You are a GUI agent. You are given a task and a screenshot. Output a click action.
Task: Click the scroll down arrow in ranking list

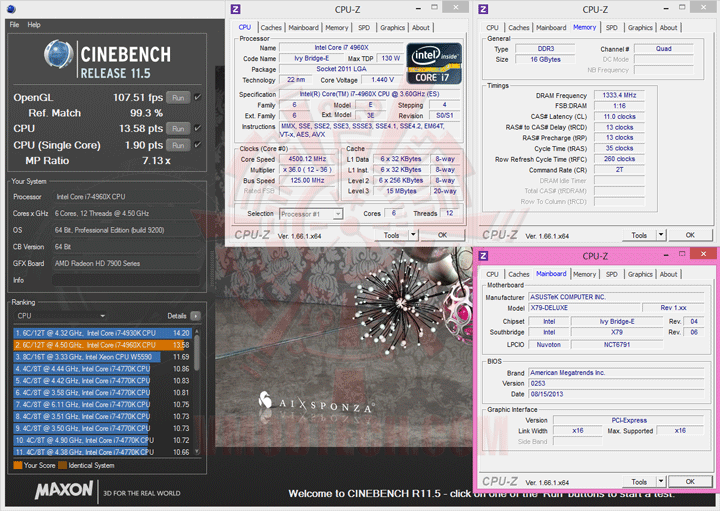click(197, 452)
